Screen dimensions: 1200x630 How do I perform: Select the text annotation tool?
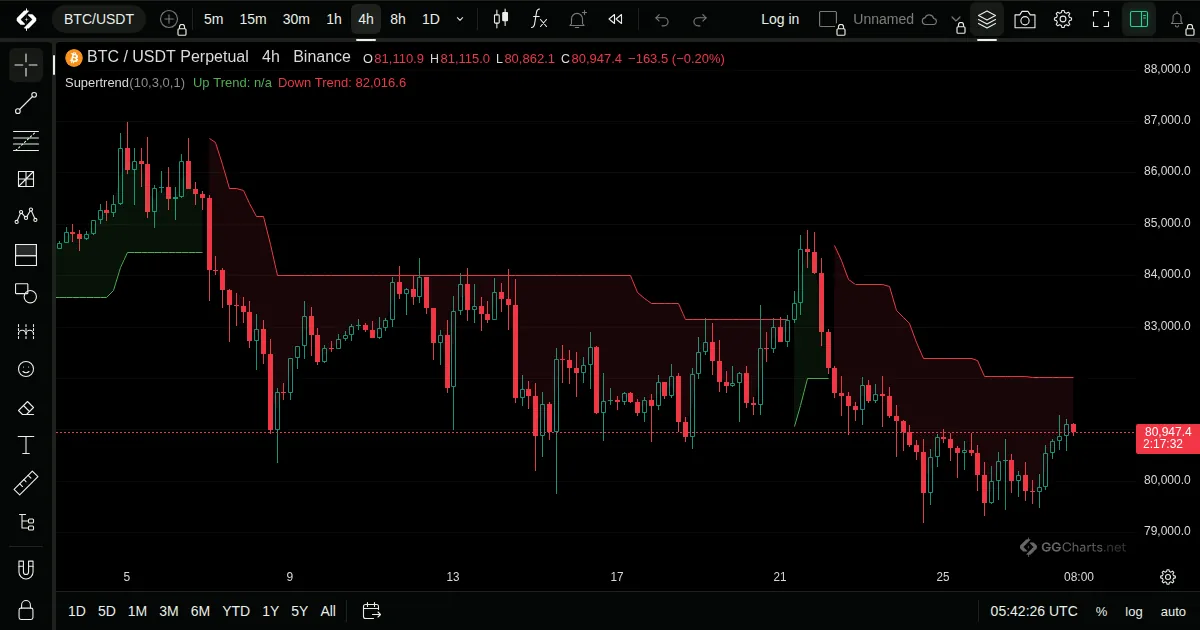tap(26, 445)
